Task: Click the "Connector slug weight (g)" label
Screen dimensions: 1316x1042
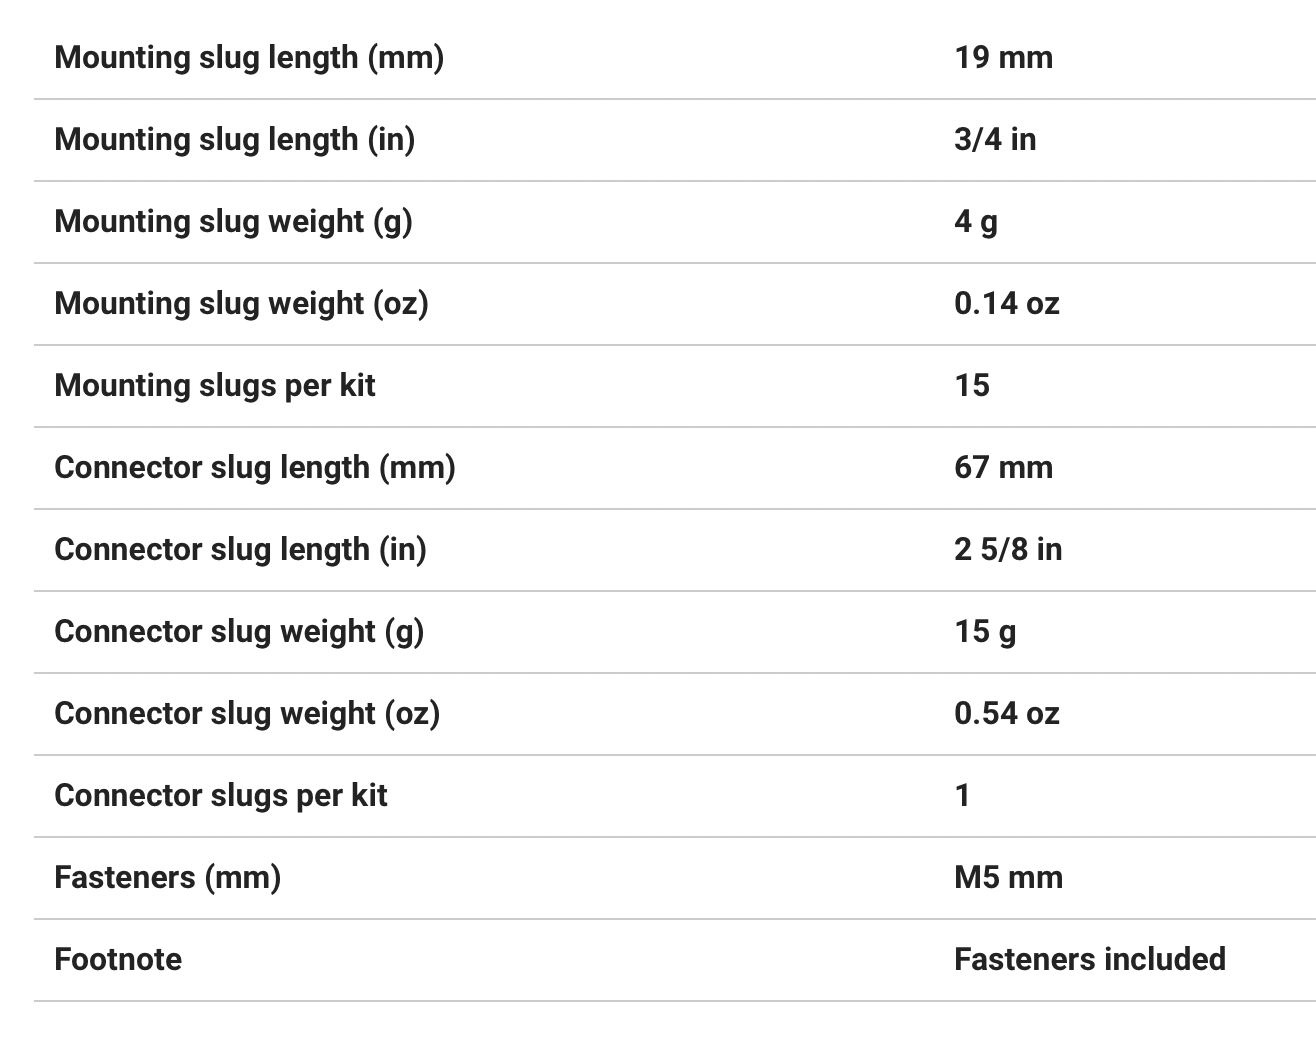Action: tap(239, 631)
